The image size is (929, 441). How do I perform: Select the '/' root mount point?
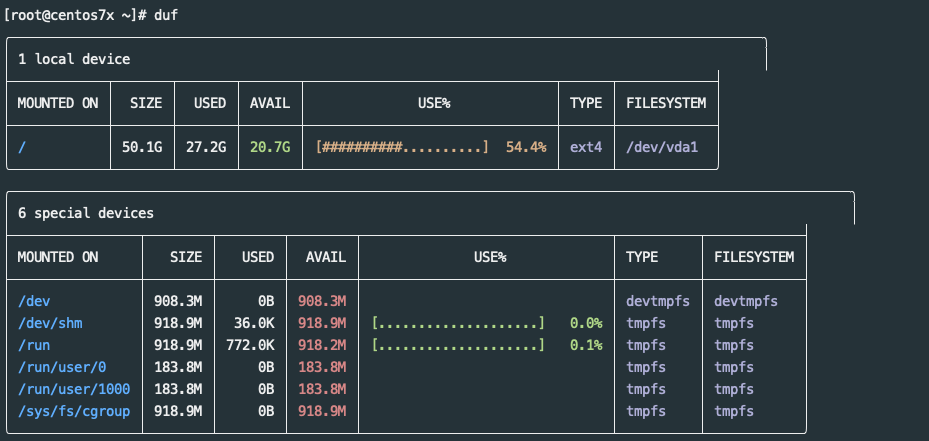(x=22, y=147)
